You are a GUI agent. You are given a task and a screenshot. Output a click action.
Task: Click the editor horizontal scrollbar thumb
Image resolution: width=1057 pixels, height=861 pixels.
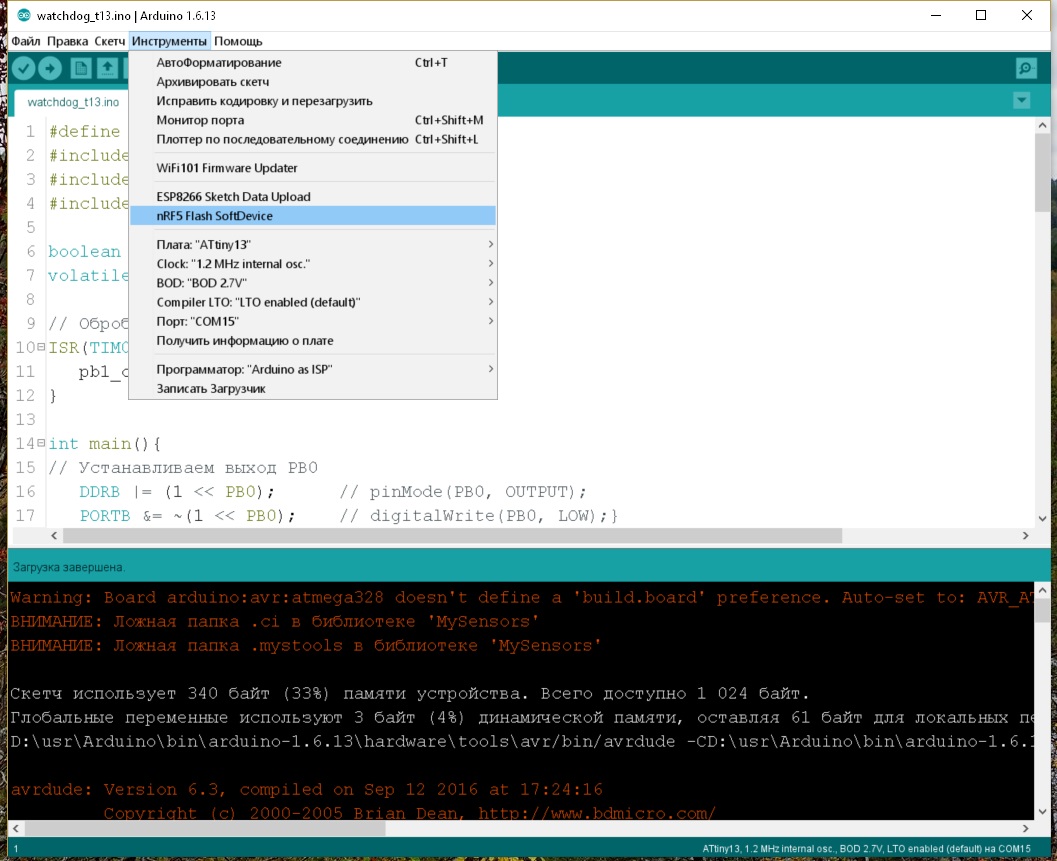[x=452, y=535]
